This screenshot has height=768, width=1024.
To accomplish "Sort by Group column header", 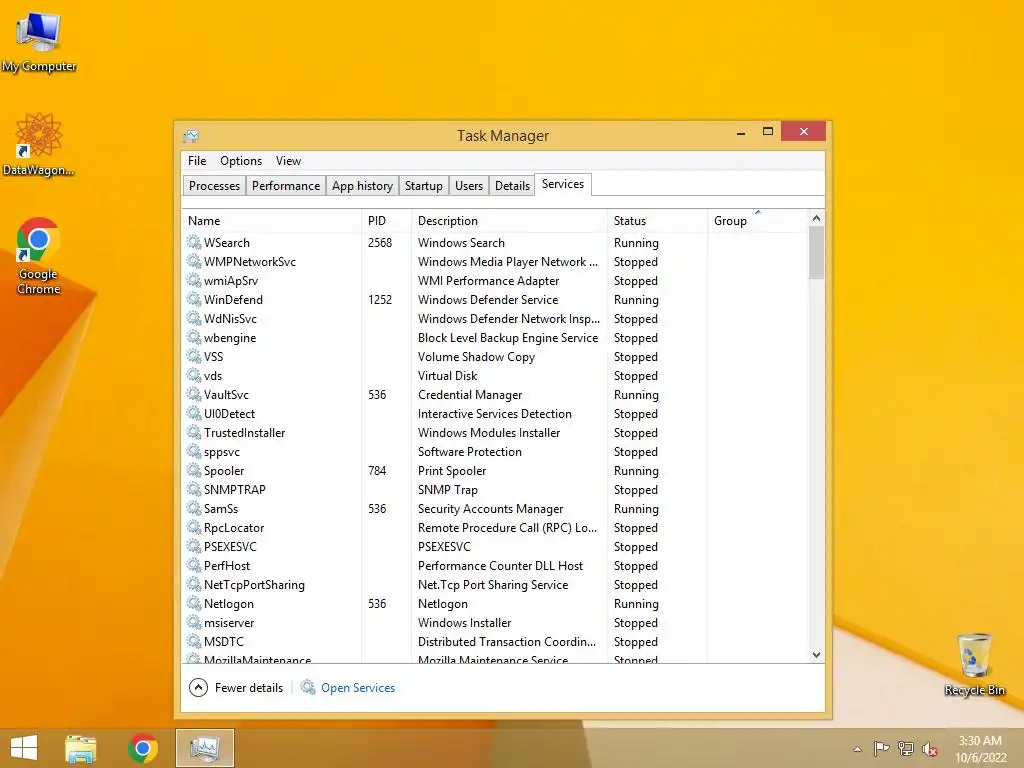I will click(758, 221).
